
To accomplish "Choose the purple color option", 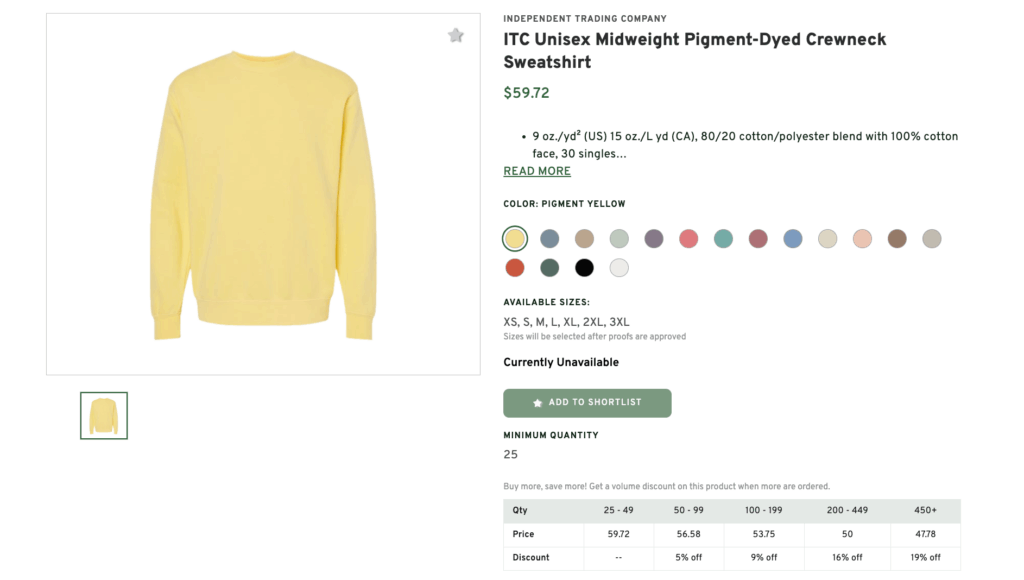I will [654, 238].
